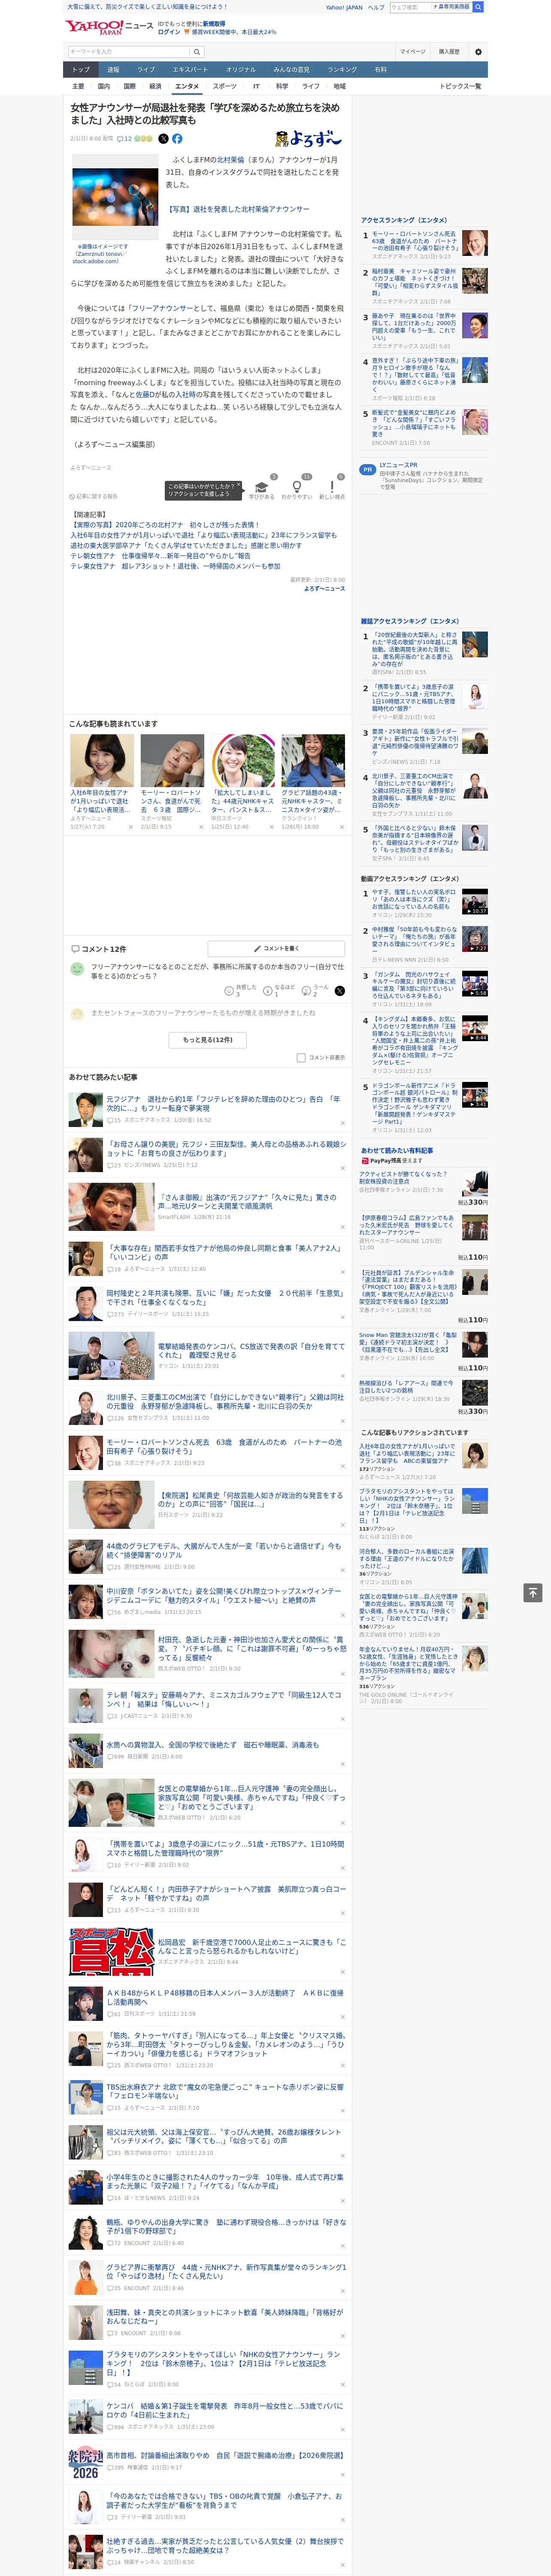
Task: Click the コメントを書く button
Action: 276,948
